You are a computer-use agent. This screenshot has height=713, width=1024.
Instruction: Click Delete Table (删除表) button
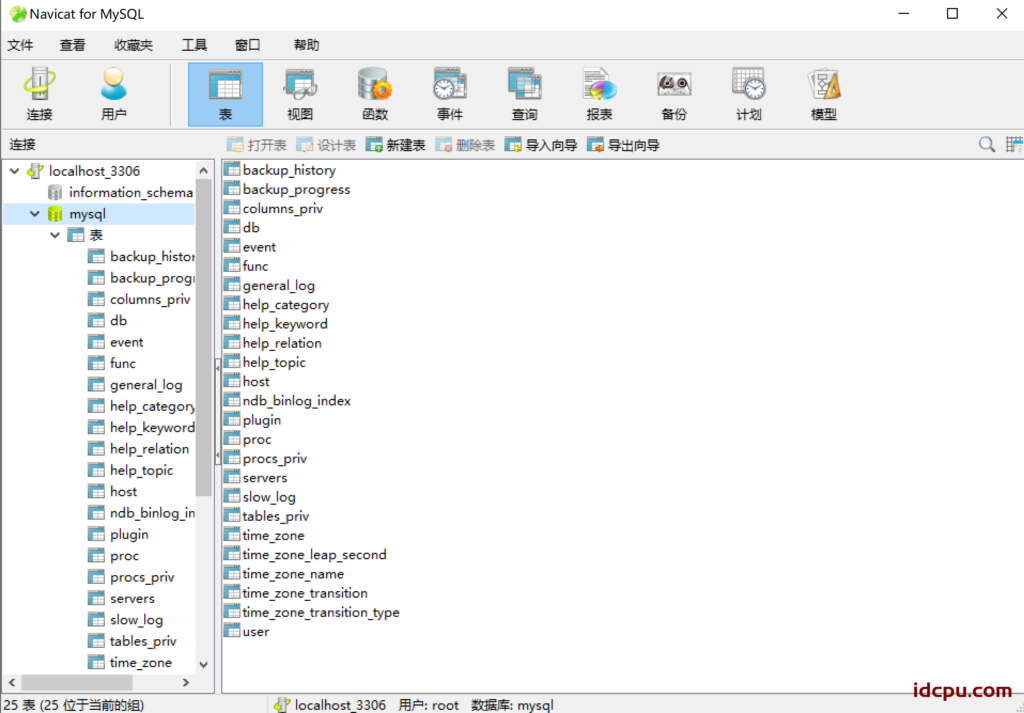(x=465, y=145)
